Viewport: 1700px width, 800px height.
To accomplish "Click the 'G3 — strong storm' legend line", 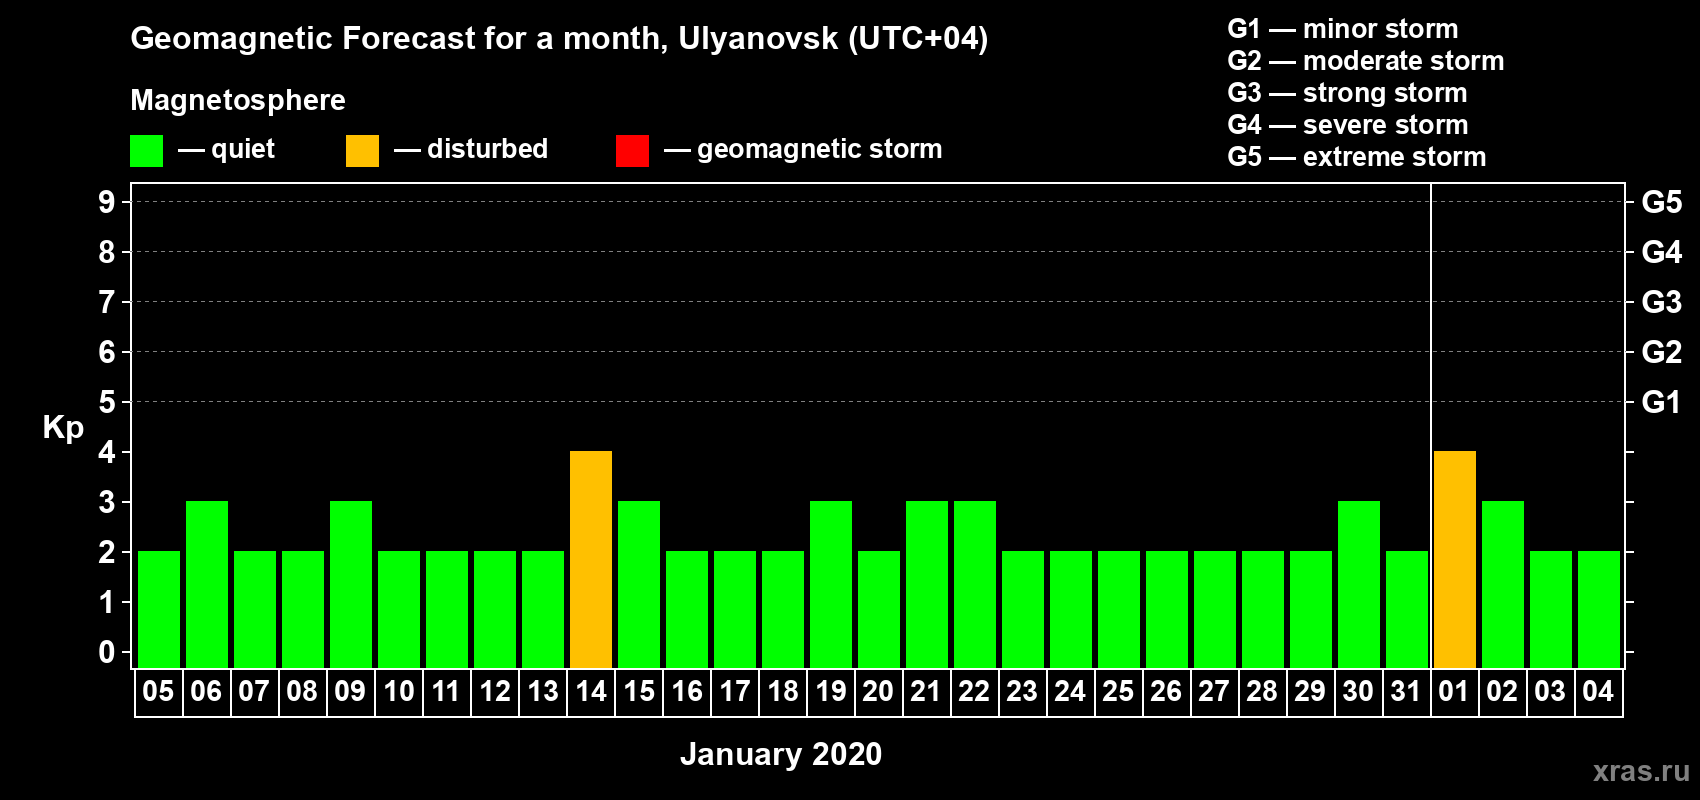I will (1347, 93).
